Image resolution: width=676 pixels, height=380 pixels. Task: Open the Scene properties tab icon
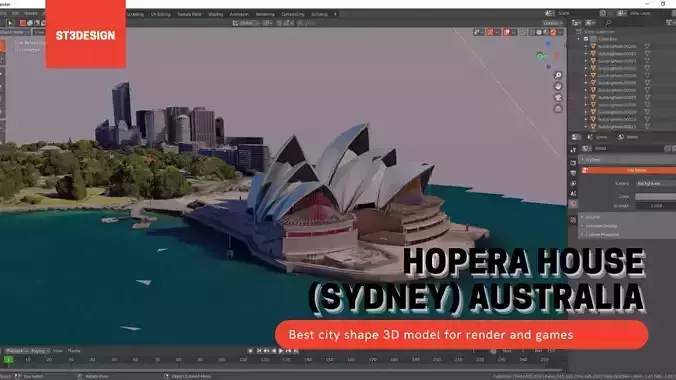click(x=573, y=194)
